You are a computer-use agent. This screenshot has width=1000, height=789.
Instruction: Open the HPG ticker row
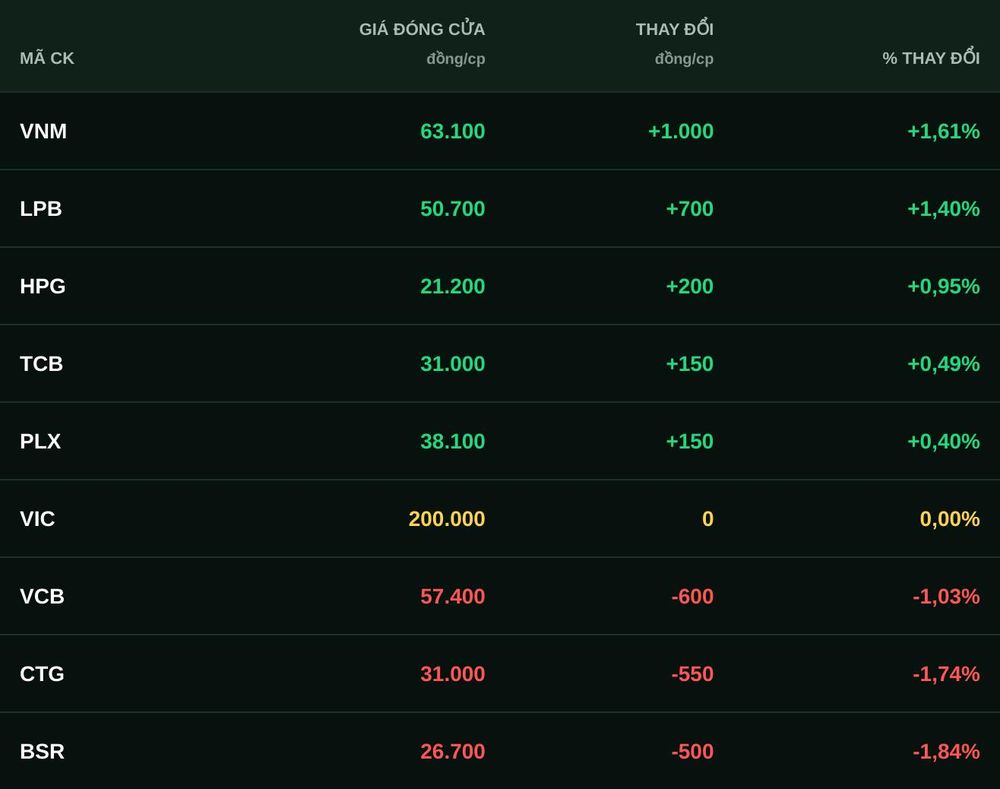pyautogui.click(x=500, y=286)
